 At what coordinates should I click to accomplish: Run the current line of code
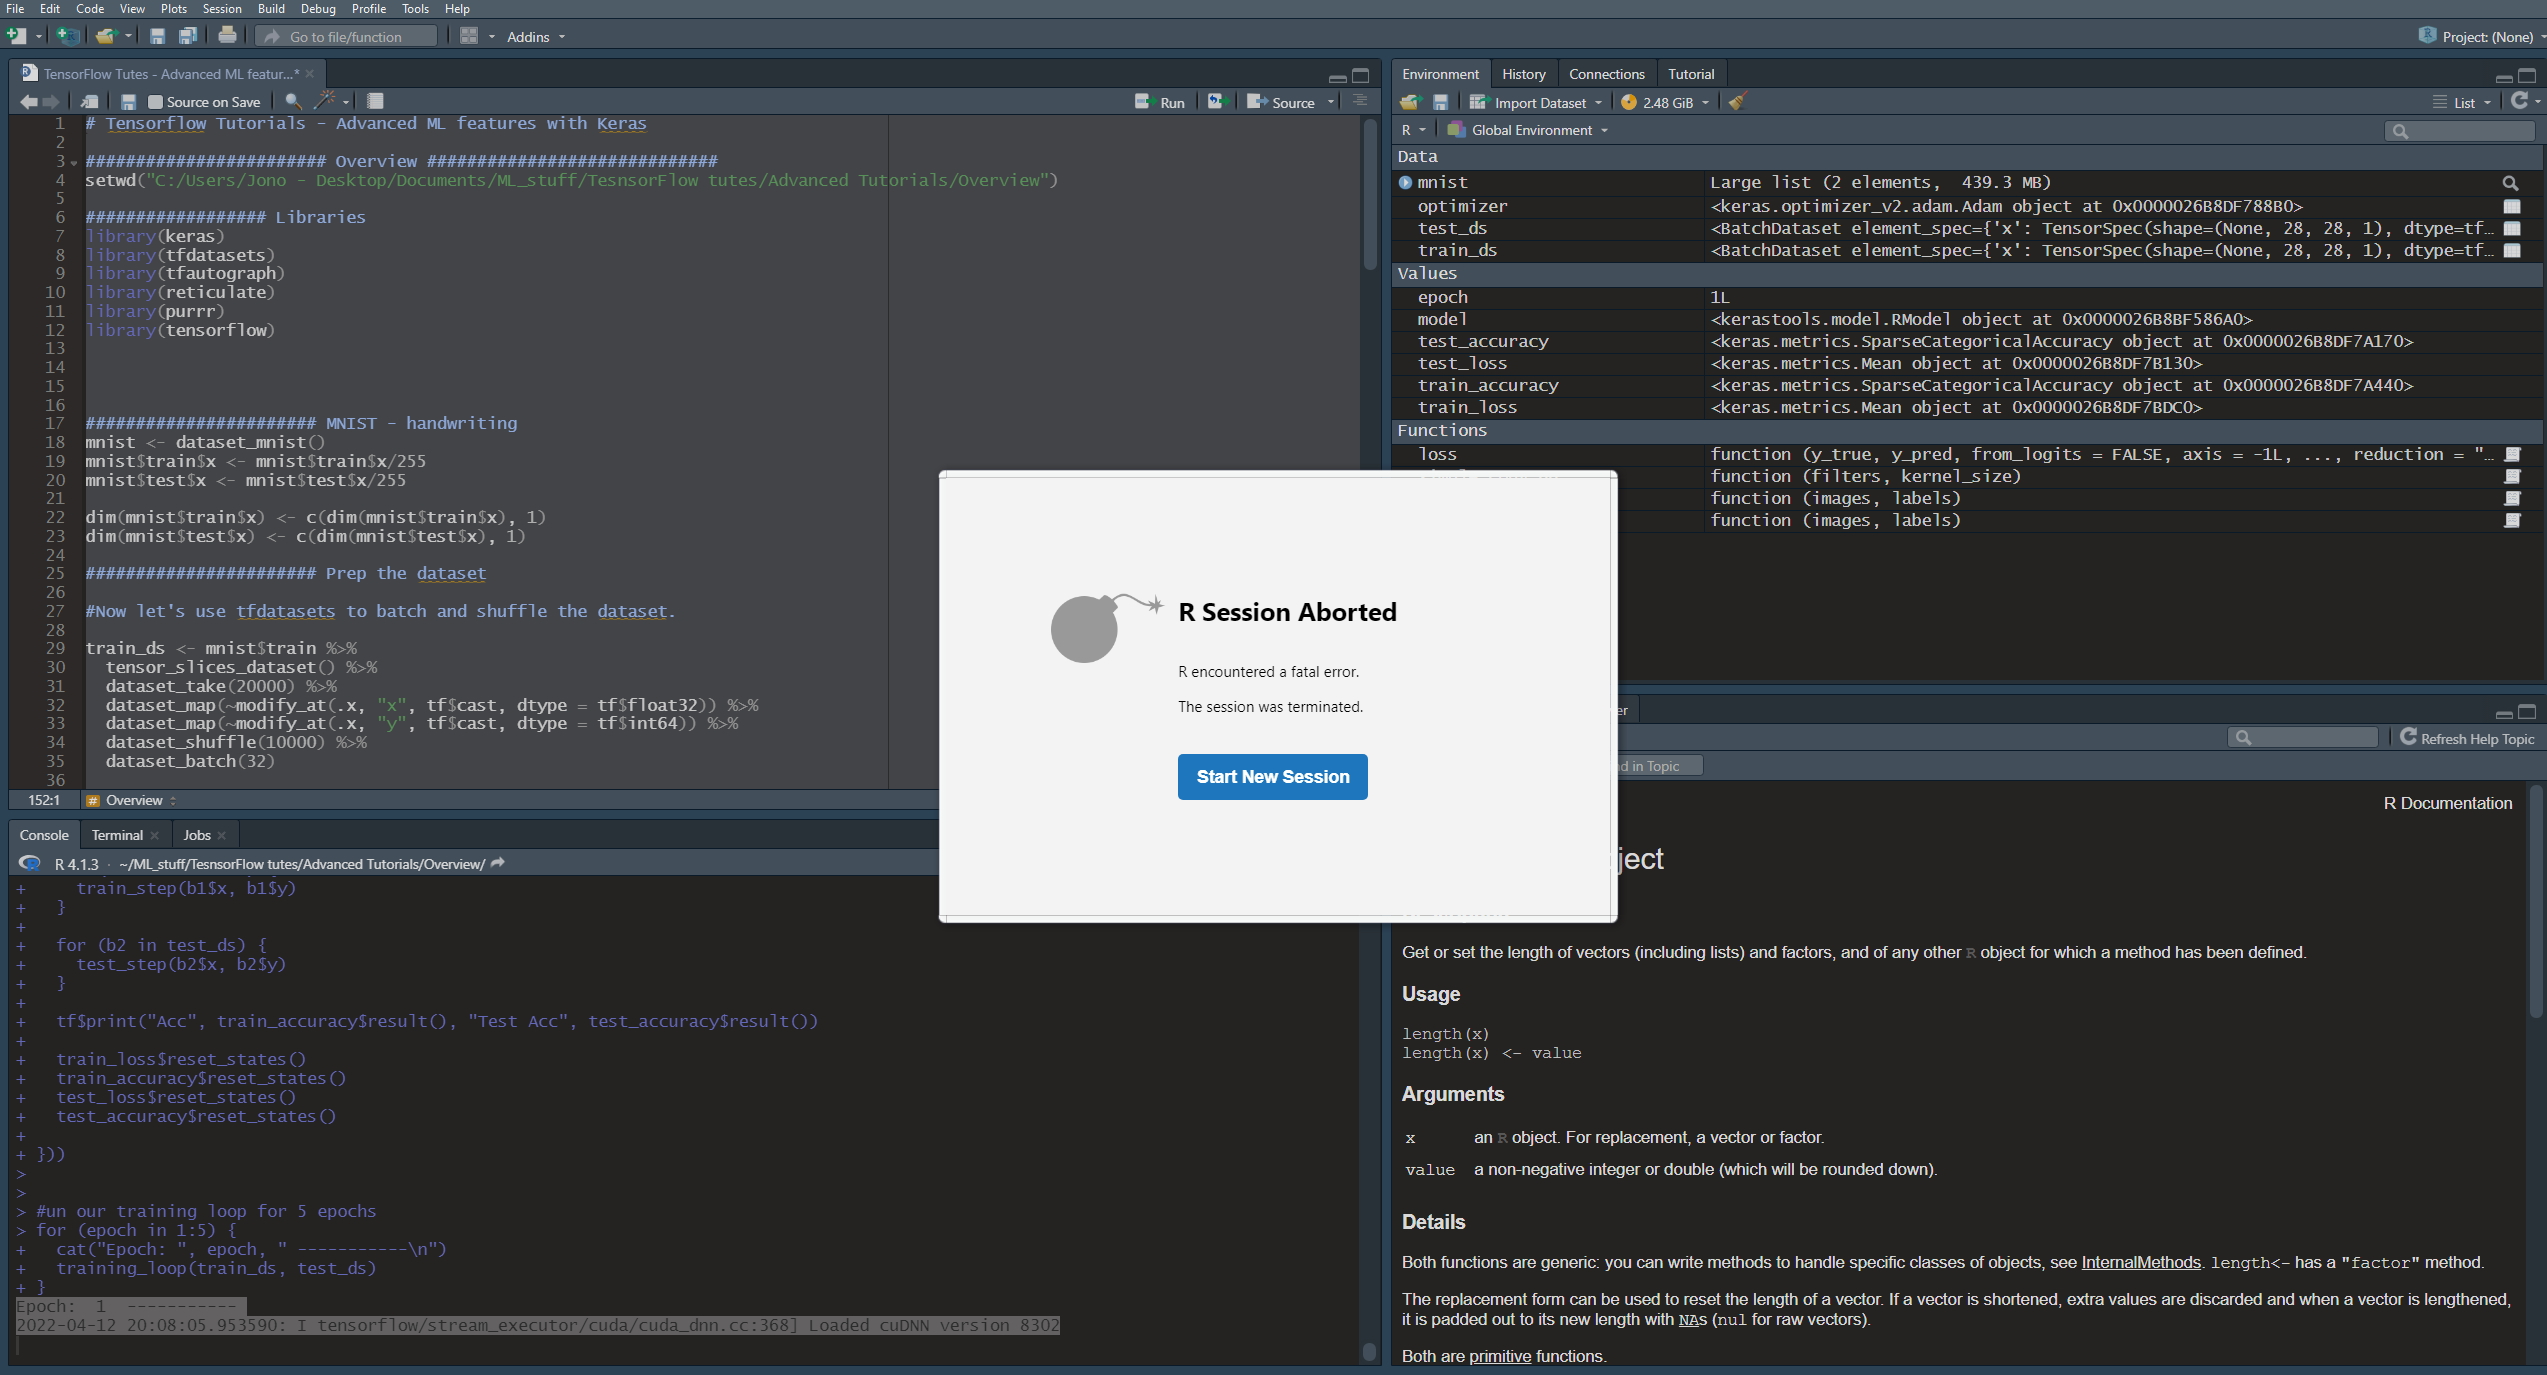point(1160,101)
